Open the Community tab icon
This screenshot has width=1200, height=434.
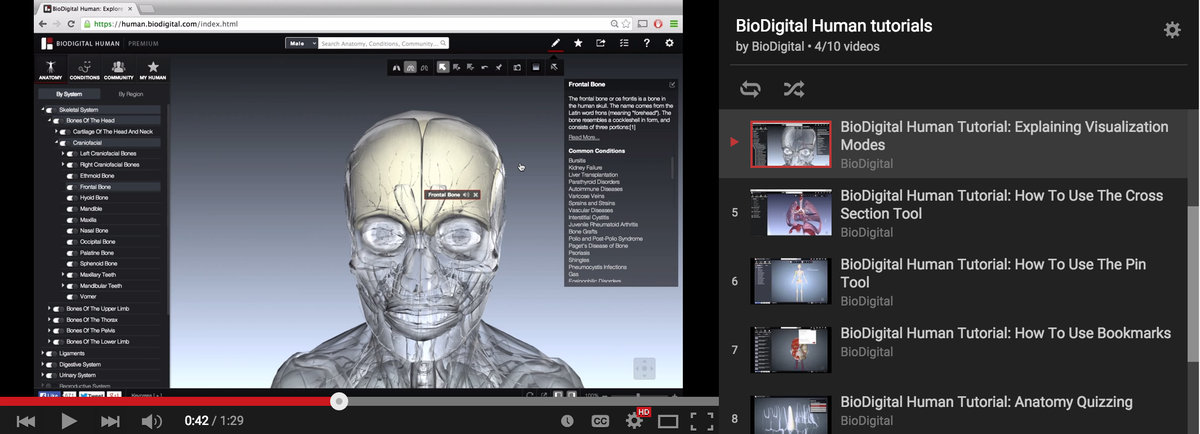point(118,70)
